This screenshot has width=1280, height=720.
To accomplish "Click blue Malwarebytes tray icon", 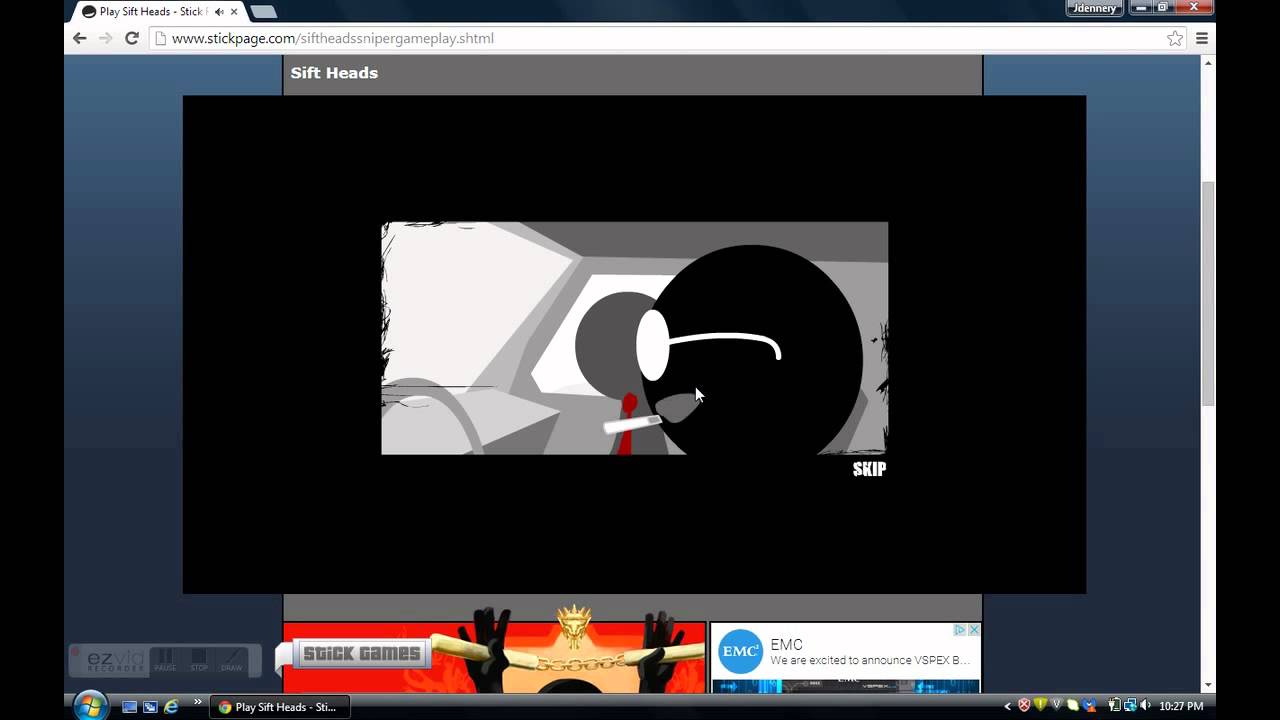I will pos(1088,706).
